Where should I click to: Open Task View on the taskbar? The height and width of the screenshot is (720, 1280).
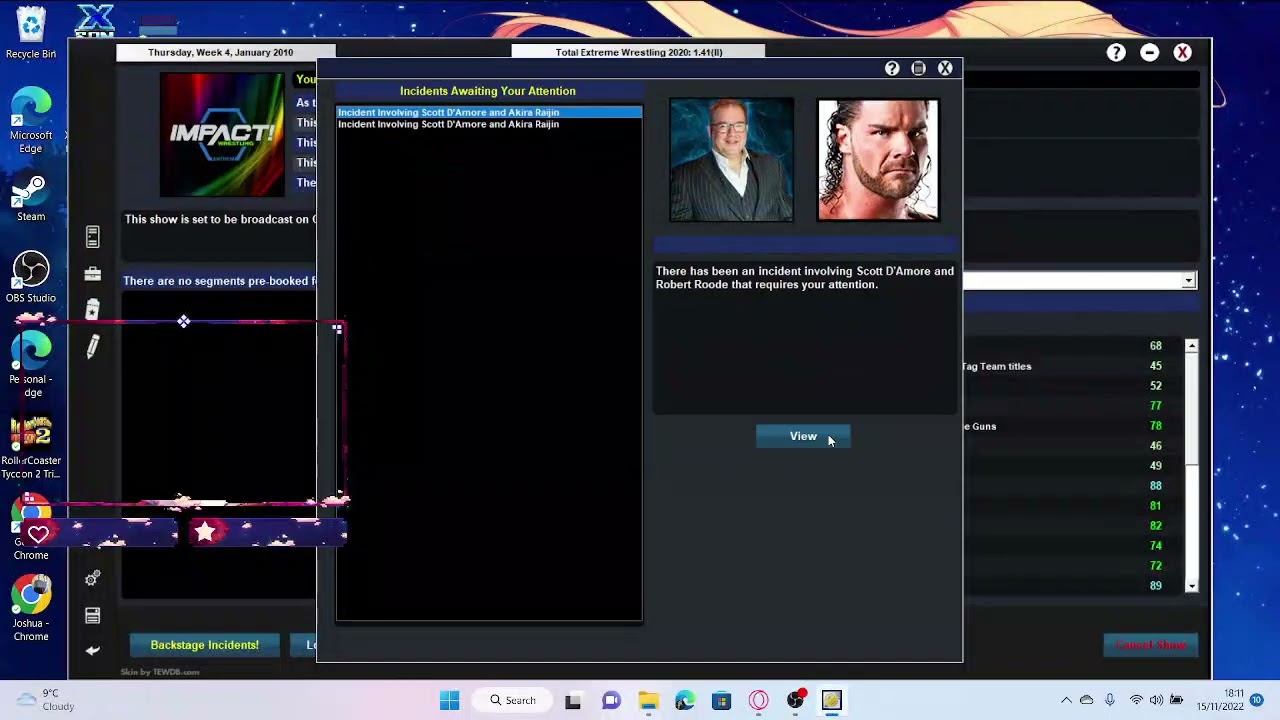[x=573, y=700]
